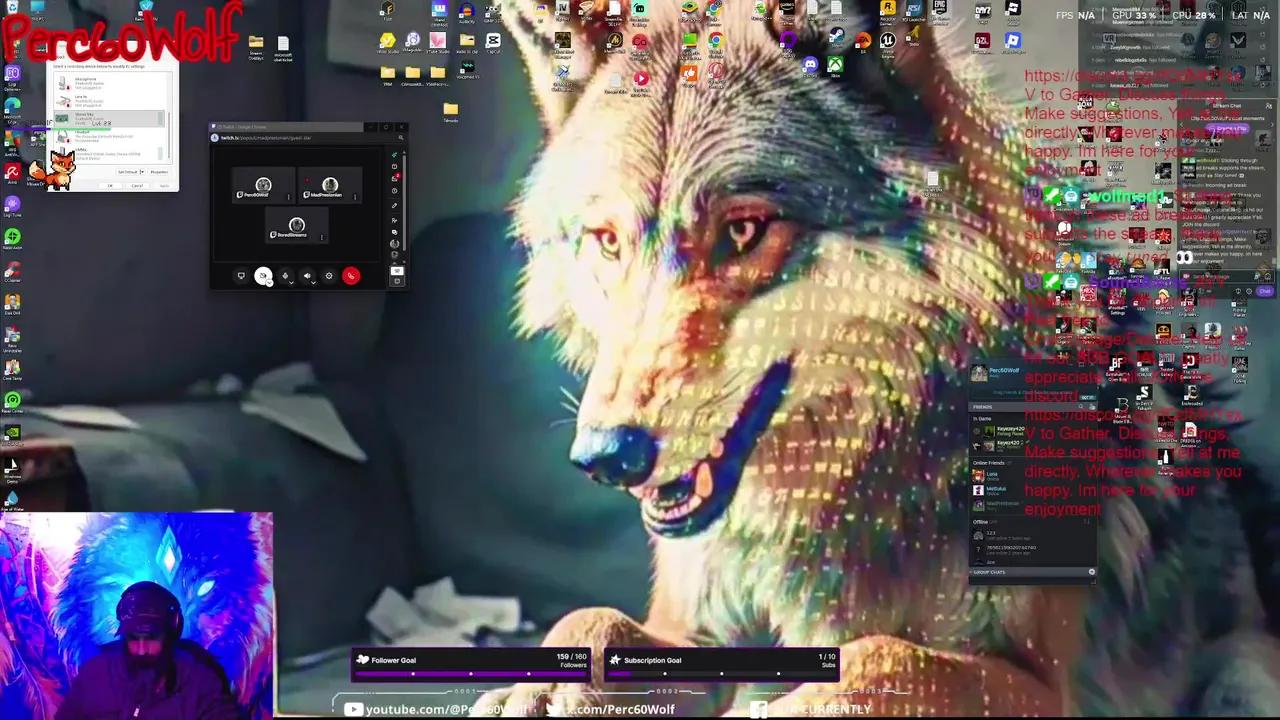The height and width of the screenshot is (720, 1280).
Task: Open three-dot menu on MadPrestonian tile
Action: click(x=356, y=197)
